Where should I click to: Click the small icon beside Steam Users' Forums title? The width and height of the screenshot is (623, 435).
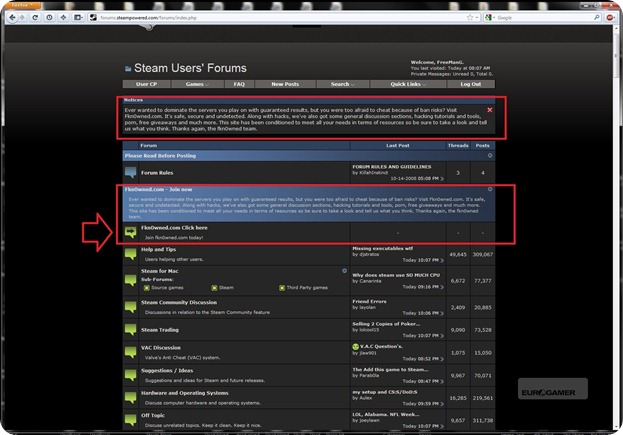tap(128, 69)
